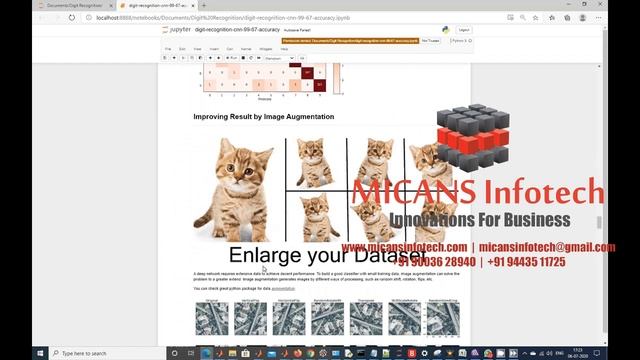Image resolution: width=640 pixels, height=360 pixels.
Task: Click the Logout button
Action: (x=464, y=30)
